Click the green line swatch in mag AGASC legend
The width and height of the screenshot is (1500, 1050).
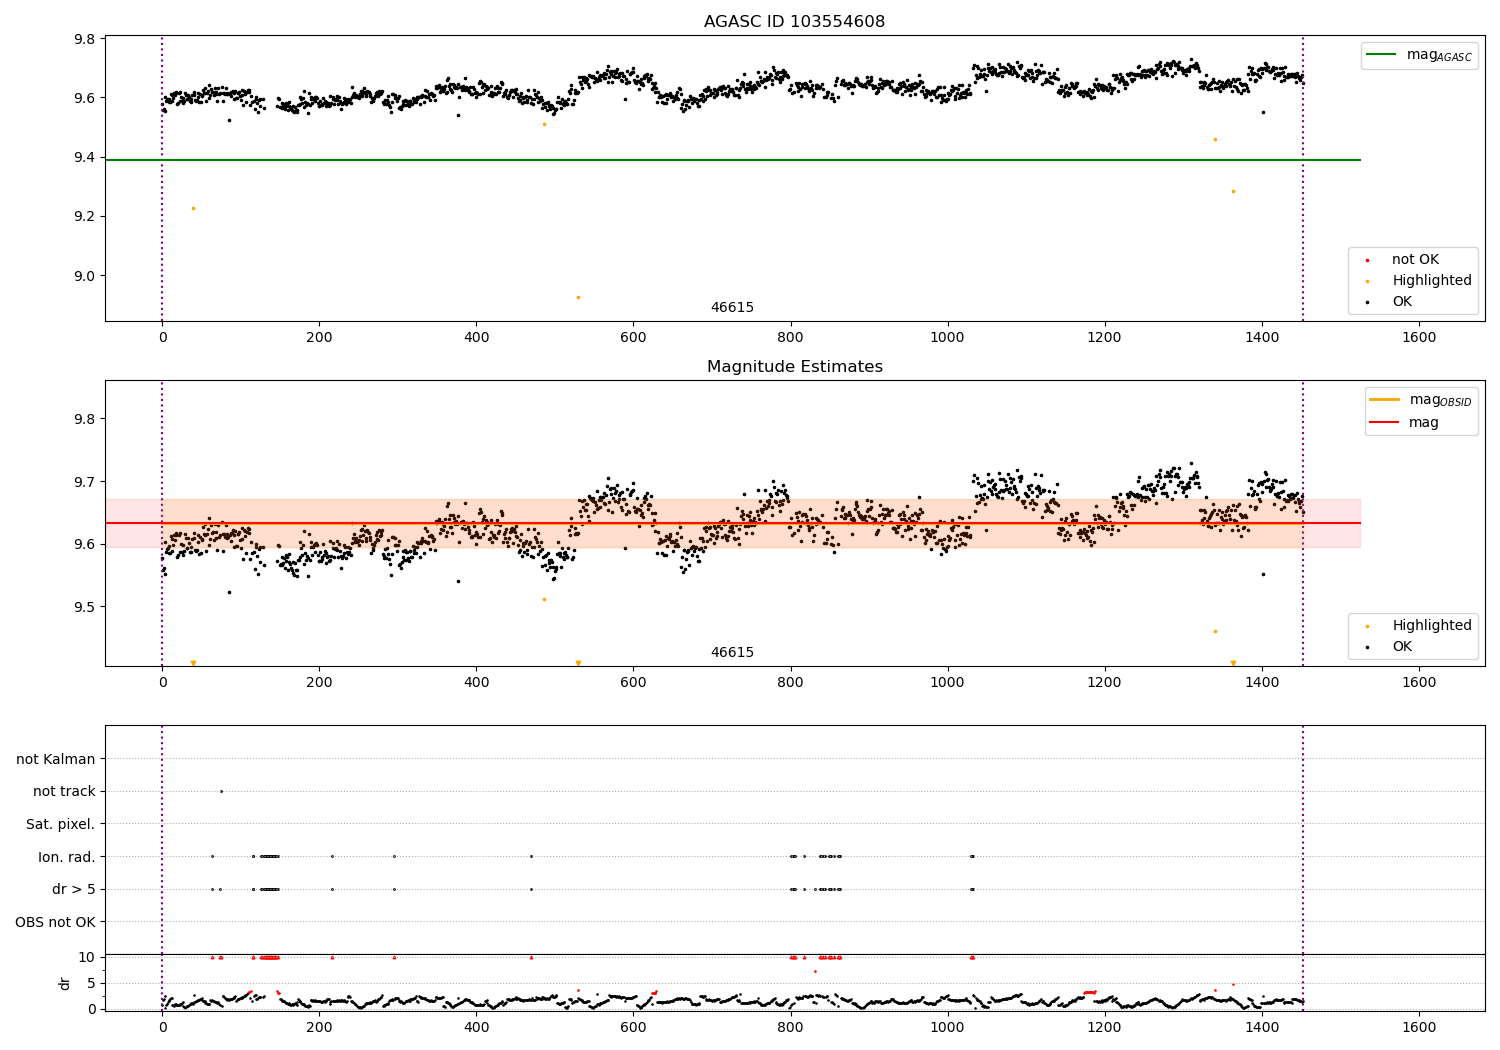1382,55
